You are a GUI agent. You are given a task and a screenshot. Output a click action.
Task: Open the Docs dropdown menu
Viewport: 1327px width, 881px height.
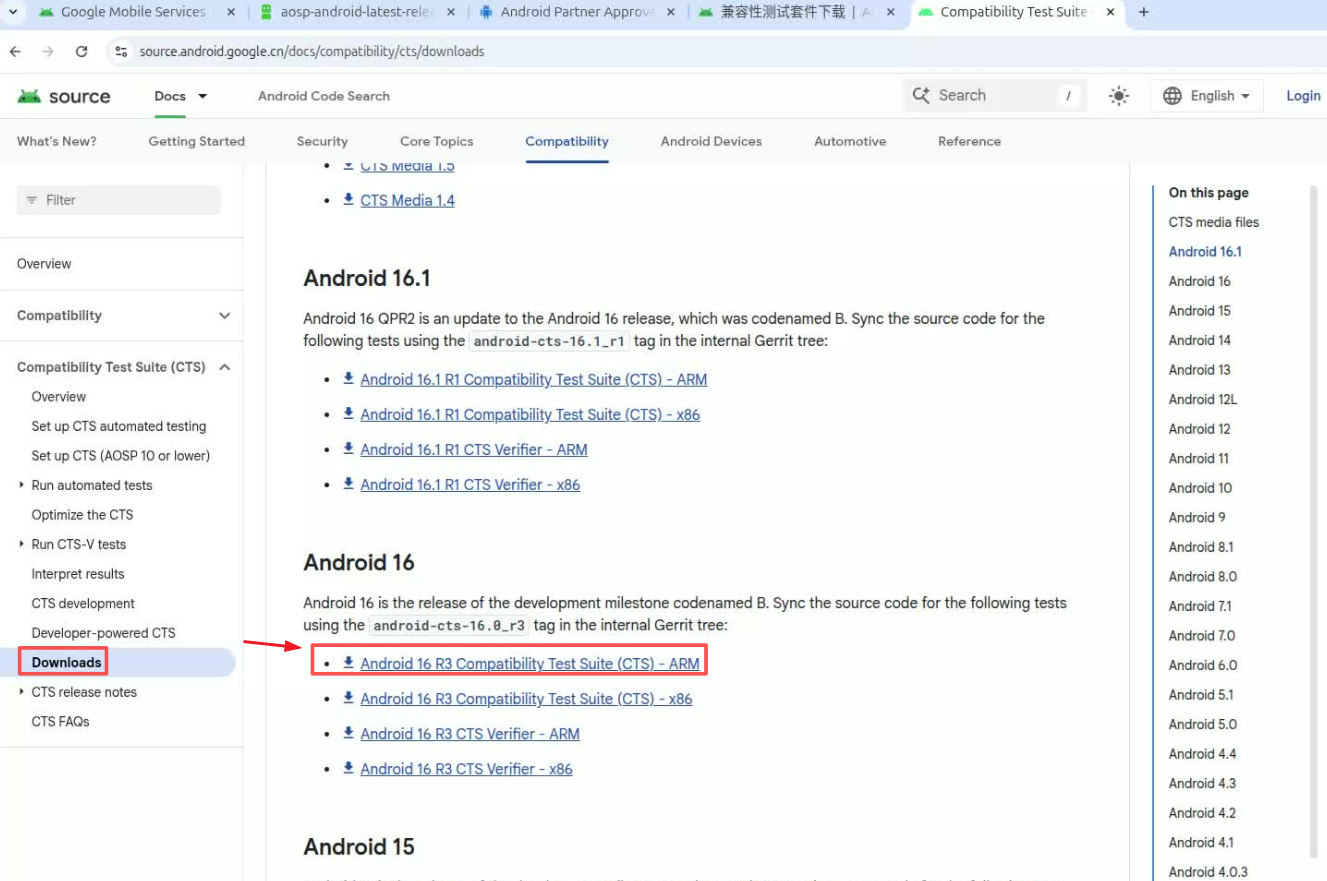(181, 96)
